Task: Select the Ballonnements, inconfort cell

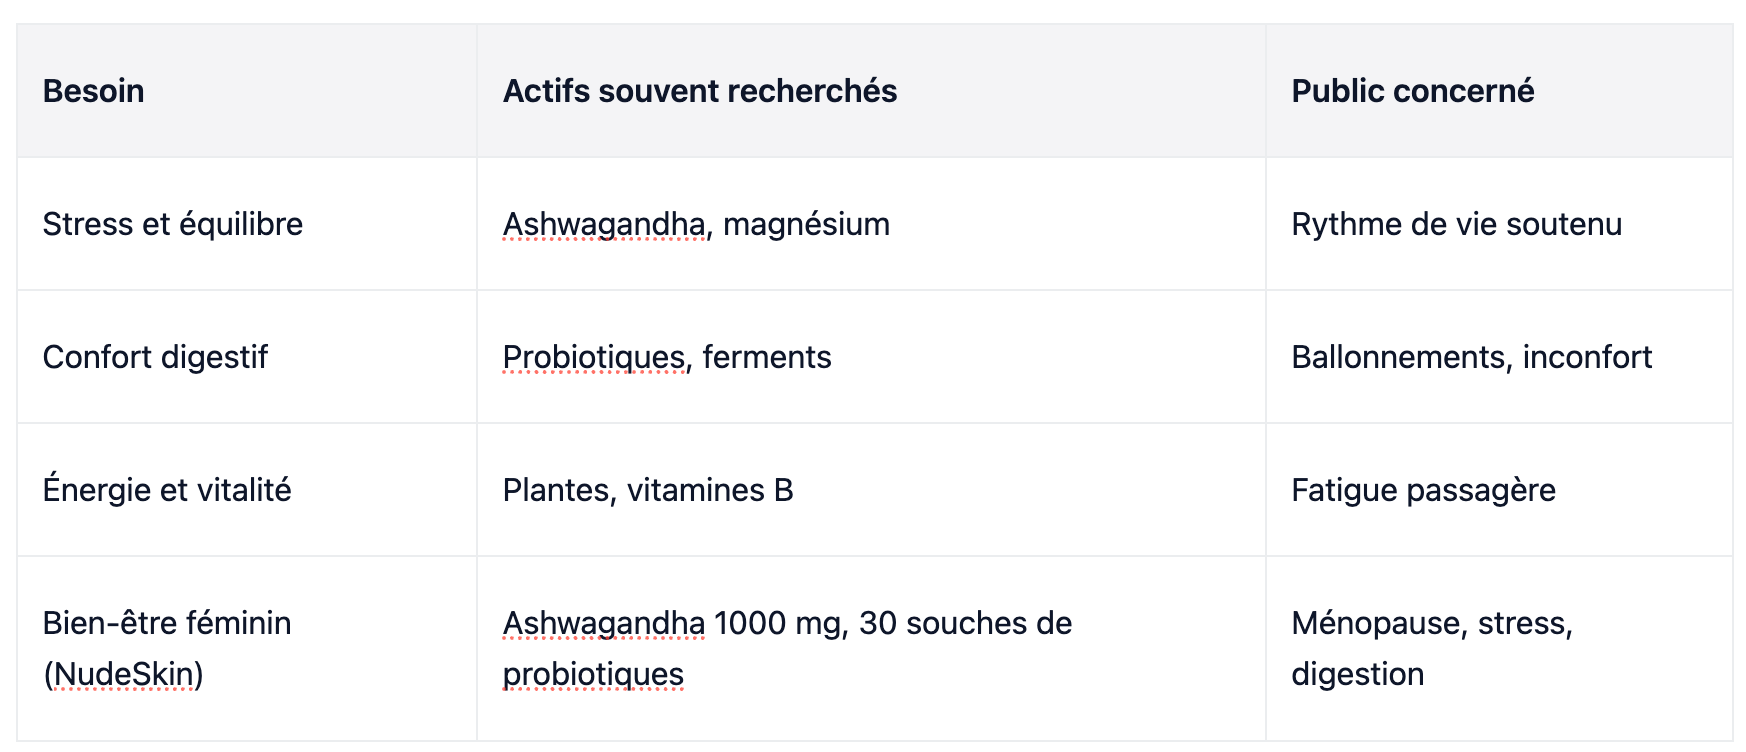Action: (1499, 357)
